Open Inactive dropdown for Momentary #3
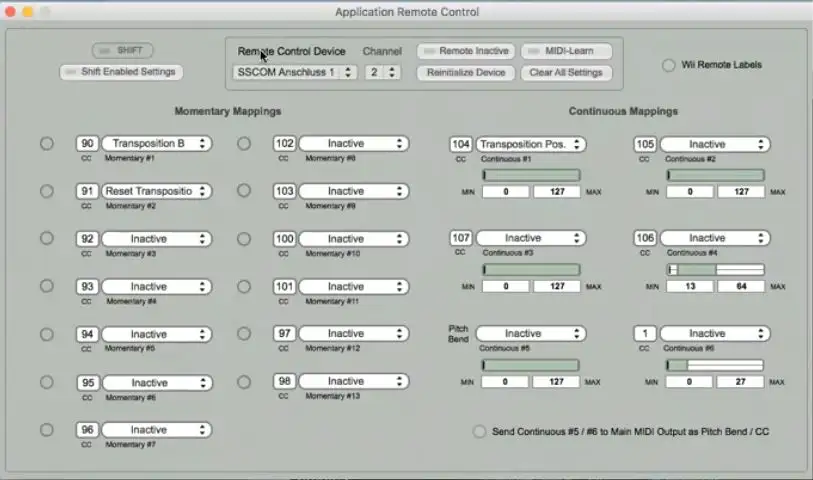 pyautogui.click(x=157, y=239)
